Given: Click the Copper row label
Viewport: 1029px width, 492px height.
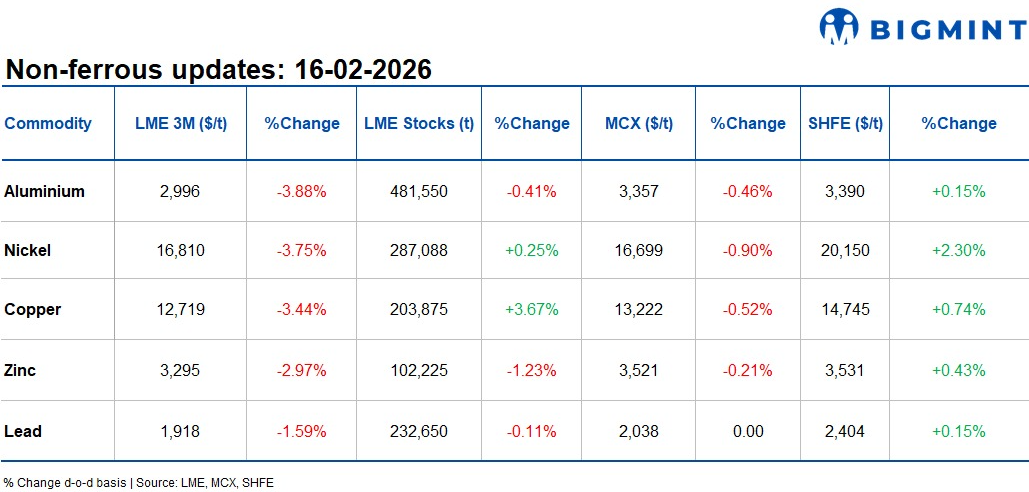Looking at the screenshot, I should [33, 310].
